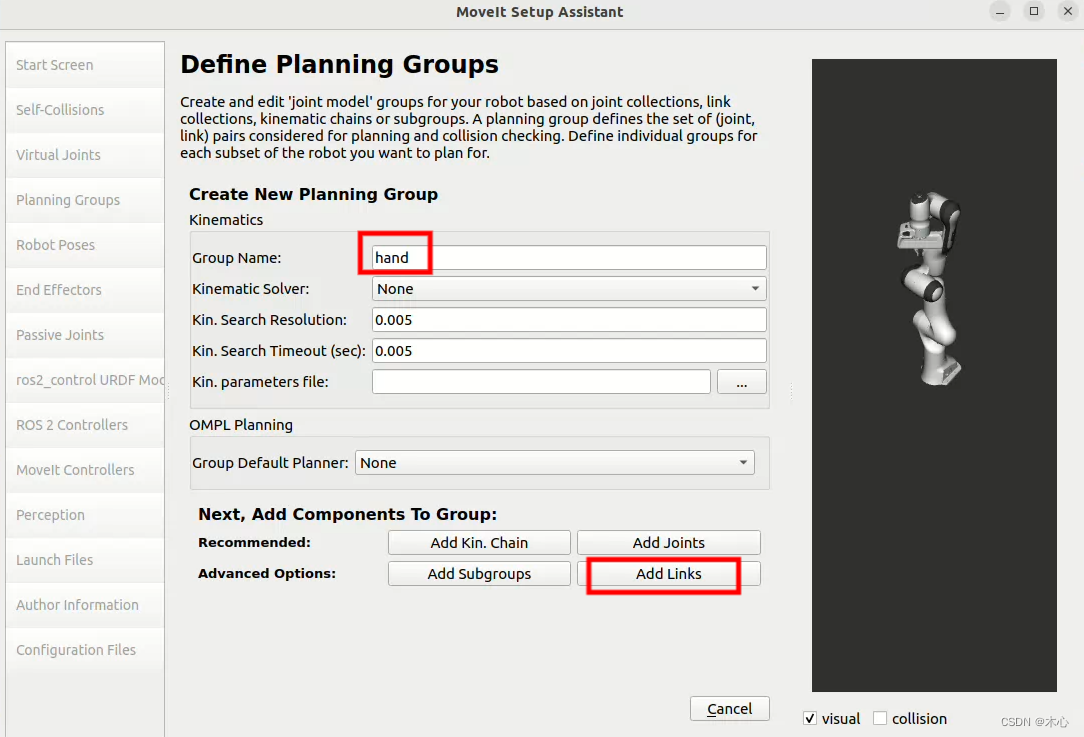
Task: Go to Self-Collisions step
Action: tap(85, 110)
